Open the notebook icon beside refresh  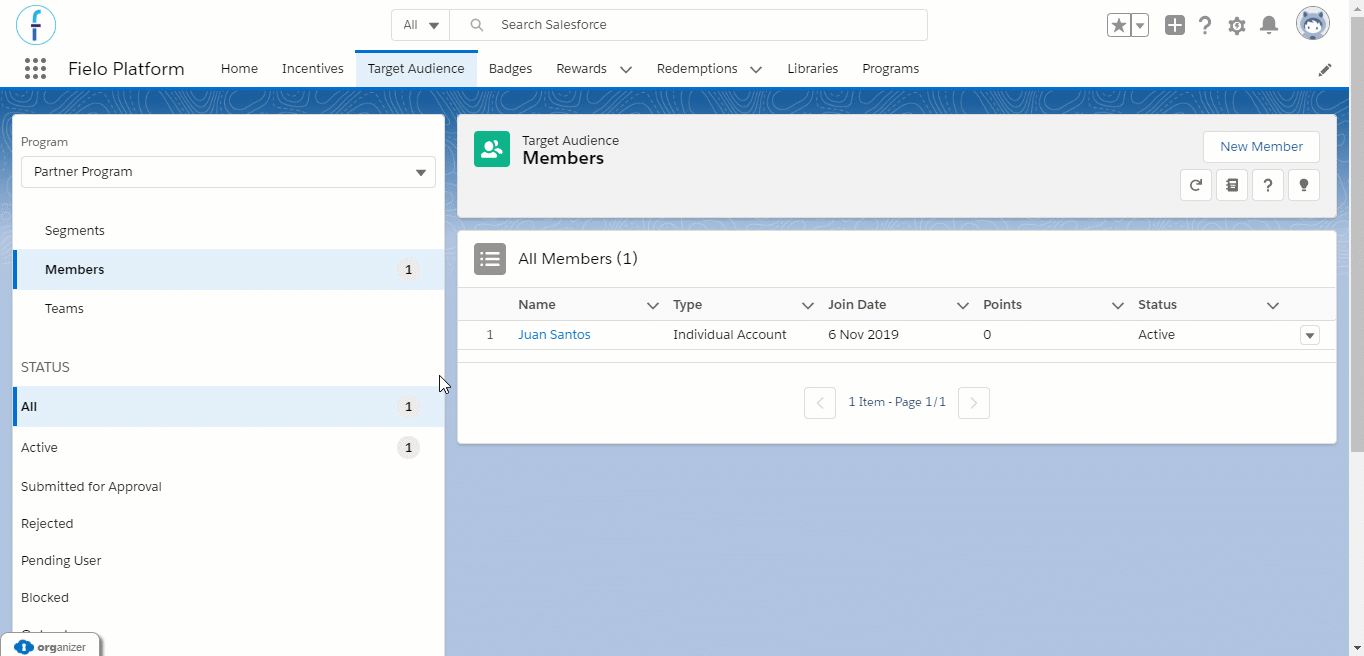[x=1232, y=185]
